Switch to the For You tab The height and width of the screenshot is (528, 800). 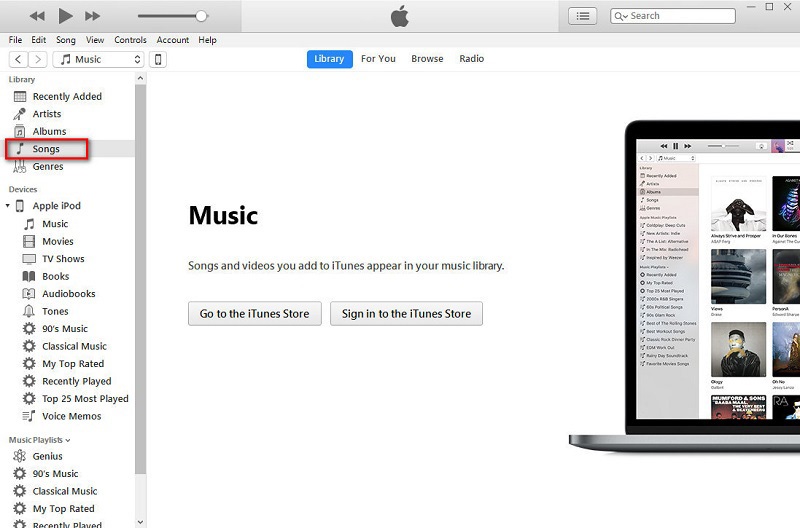click(x=378, y=59)
